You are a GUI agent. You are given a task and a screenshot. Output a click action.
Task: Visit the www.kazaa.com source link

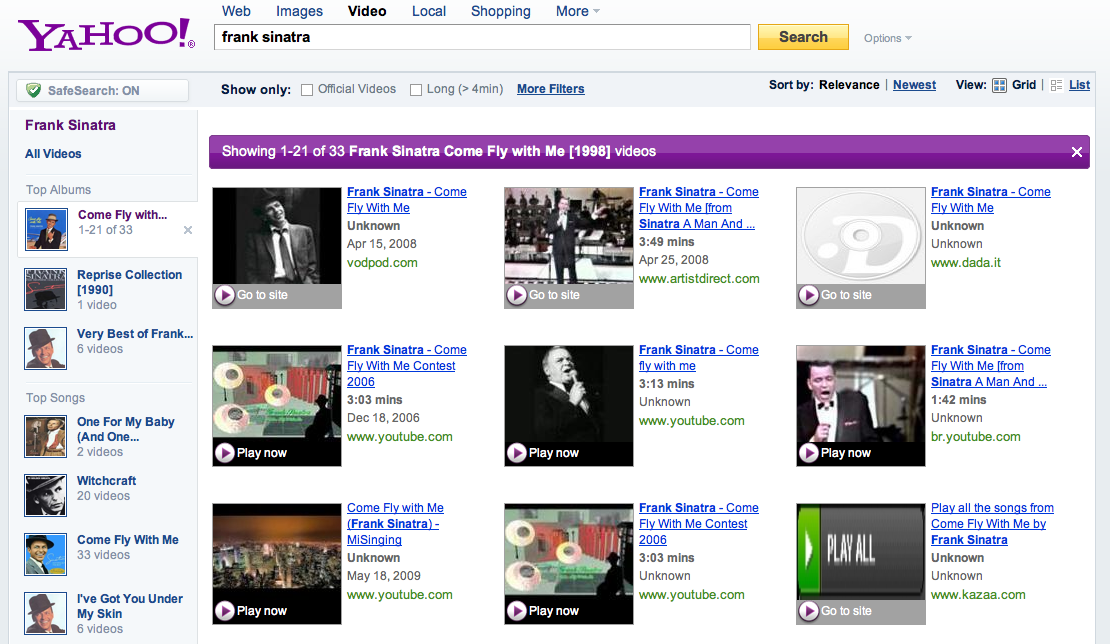tap(978, 594)
